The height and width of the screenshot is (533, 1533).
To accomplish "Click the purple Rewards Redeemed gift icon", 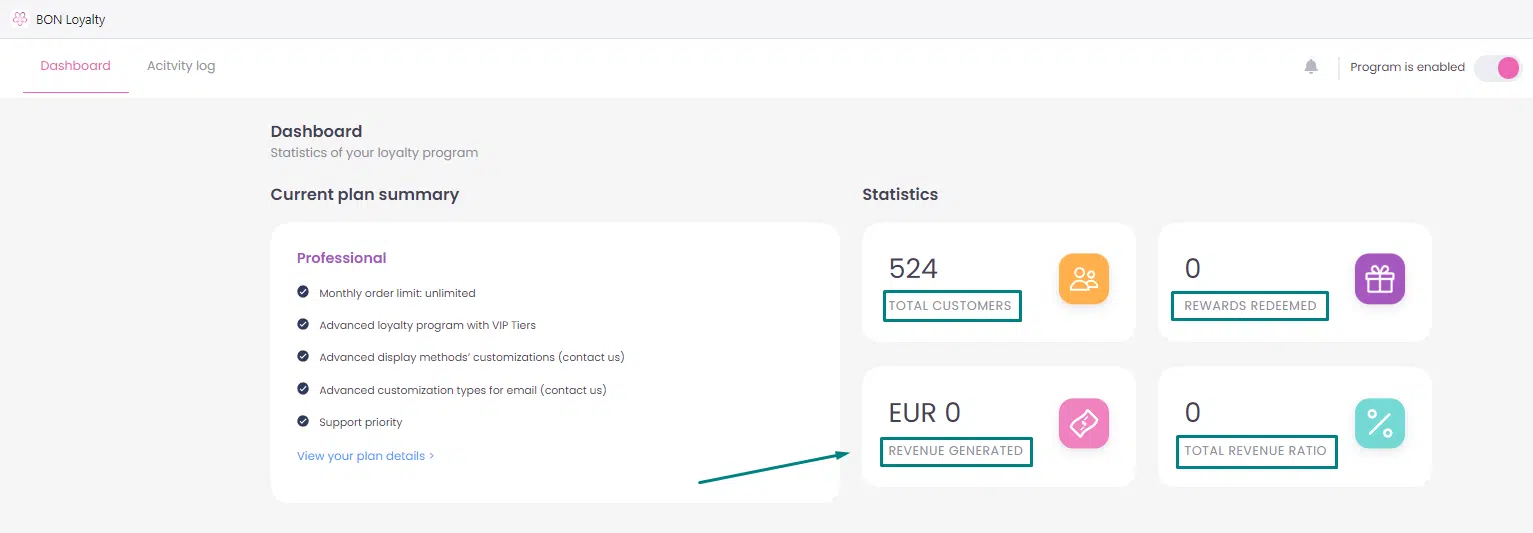I will coord(1380,279).
